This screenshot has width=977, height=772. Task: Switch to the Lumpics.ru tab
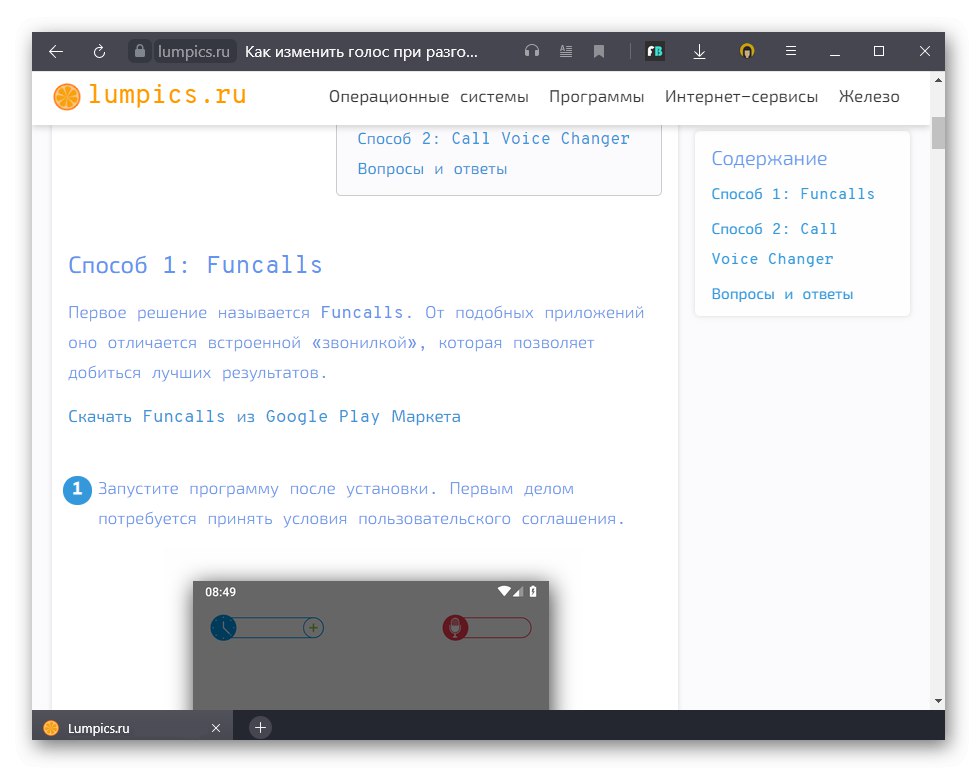click(x=100, y=727)
